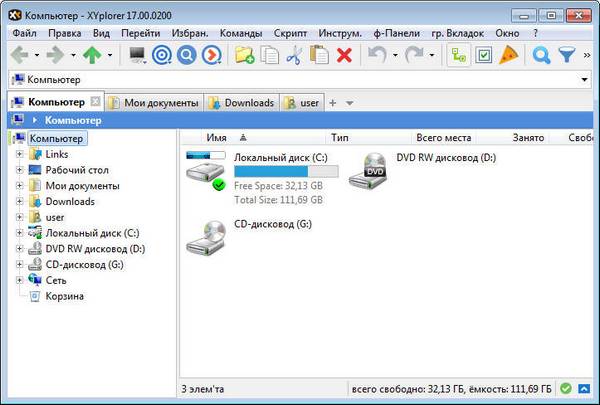Open the Перейти menu

click(140, 33)
